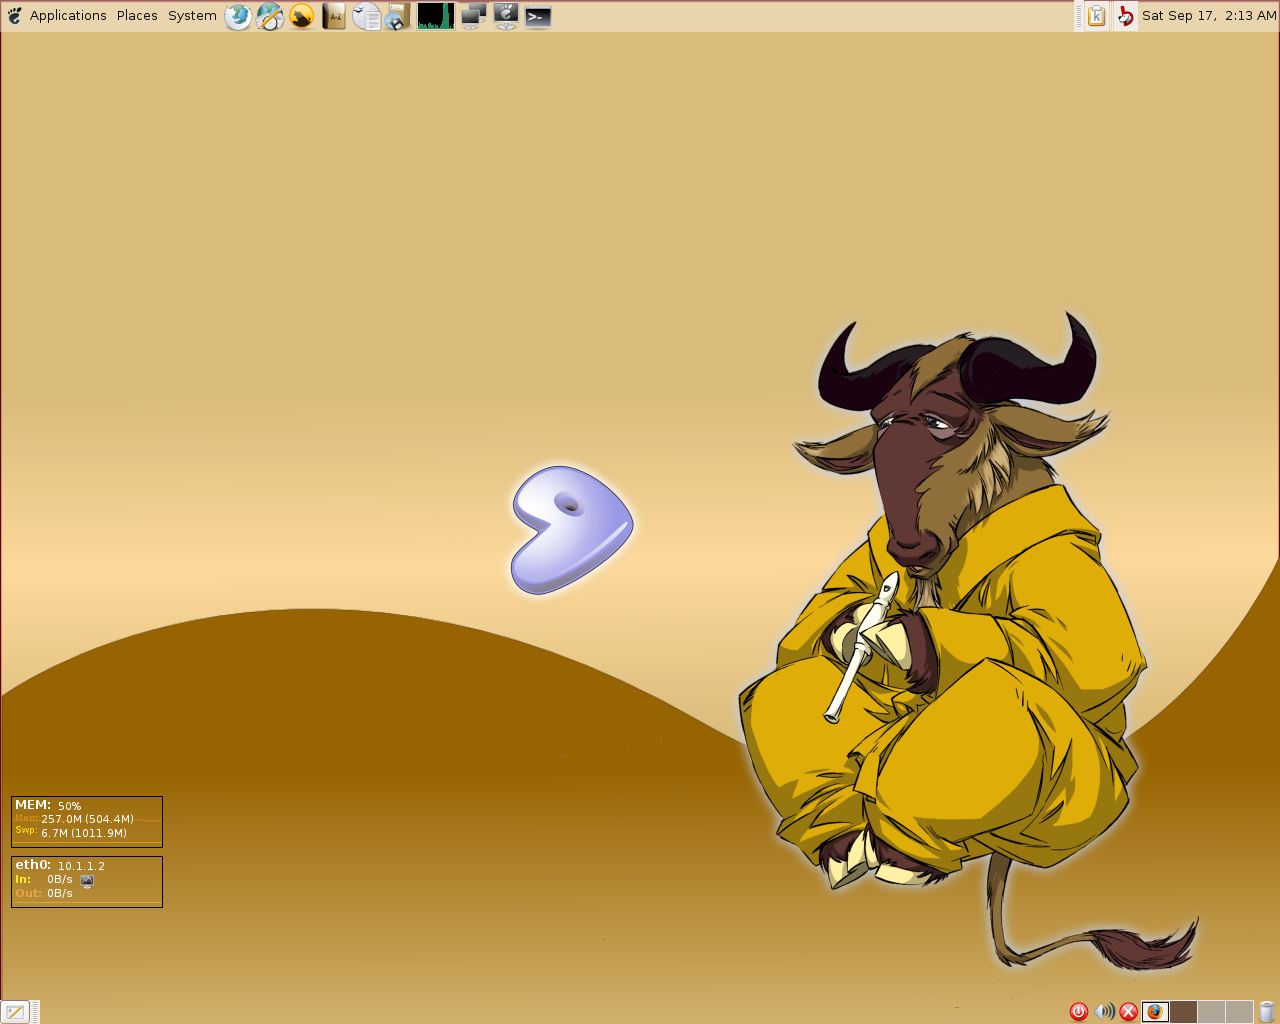Switch to the first workspace with Firefox
The height and width of the screenshot is (1024, 1280).
pos(1155,1012)
